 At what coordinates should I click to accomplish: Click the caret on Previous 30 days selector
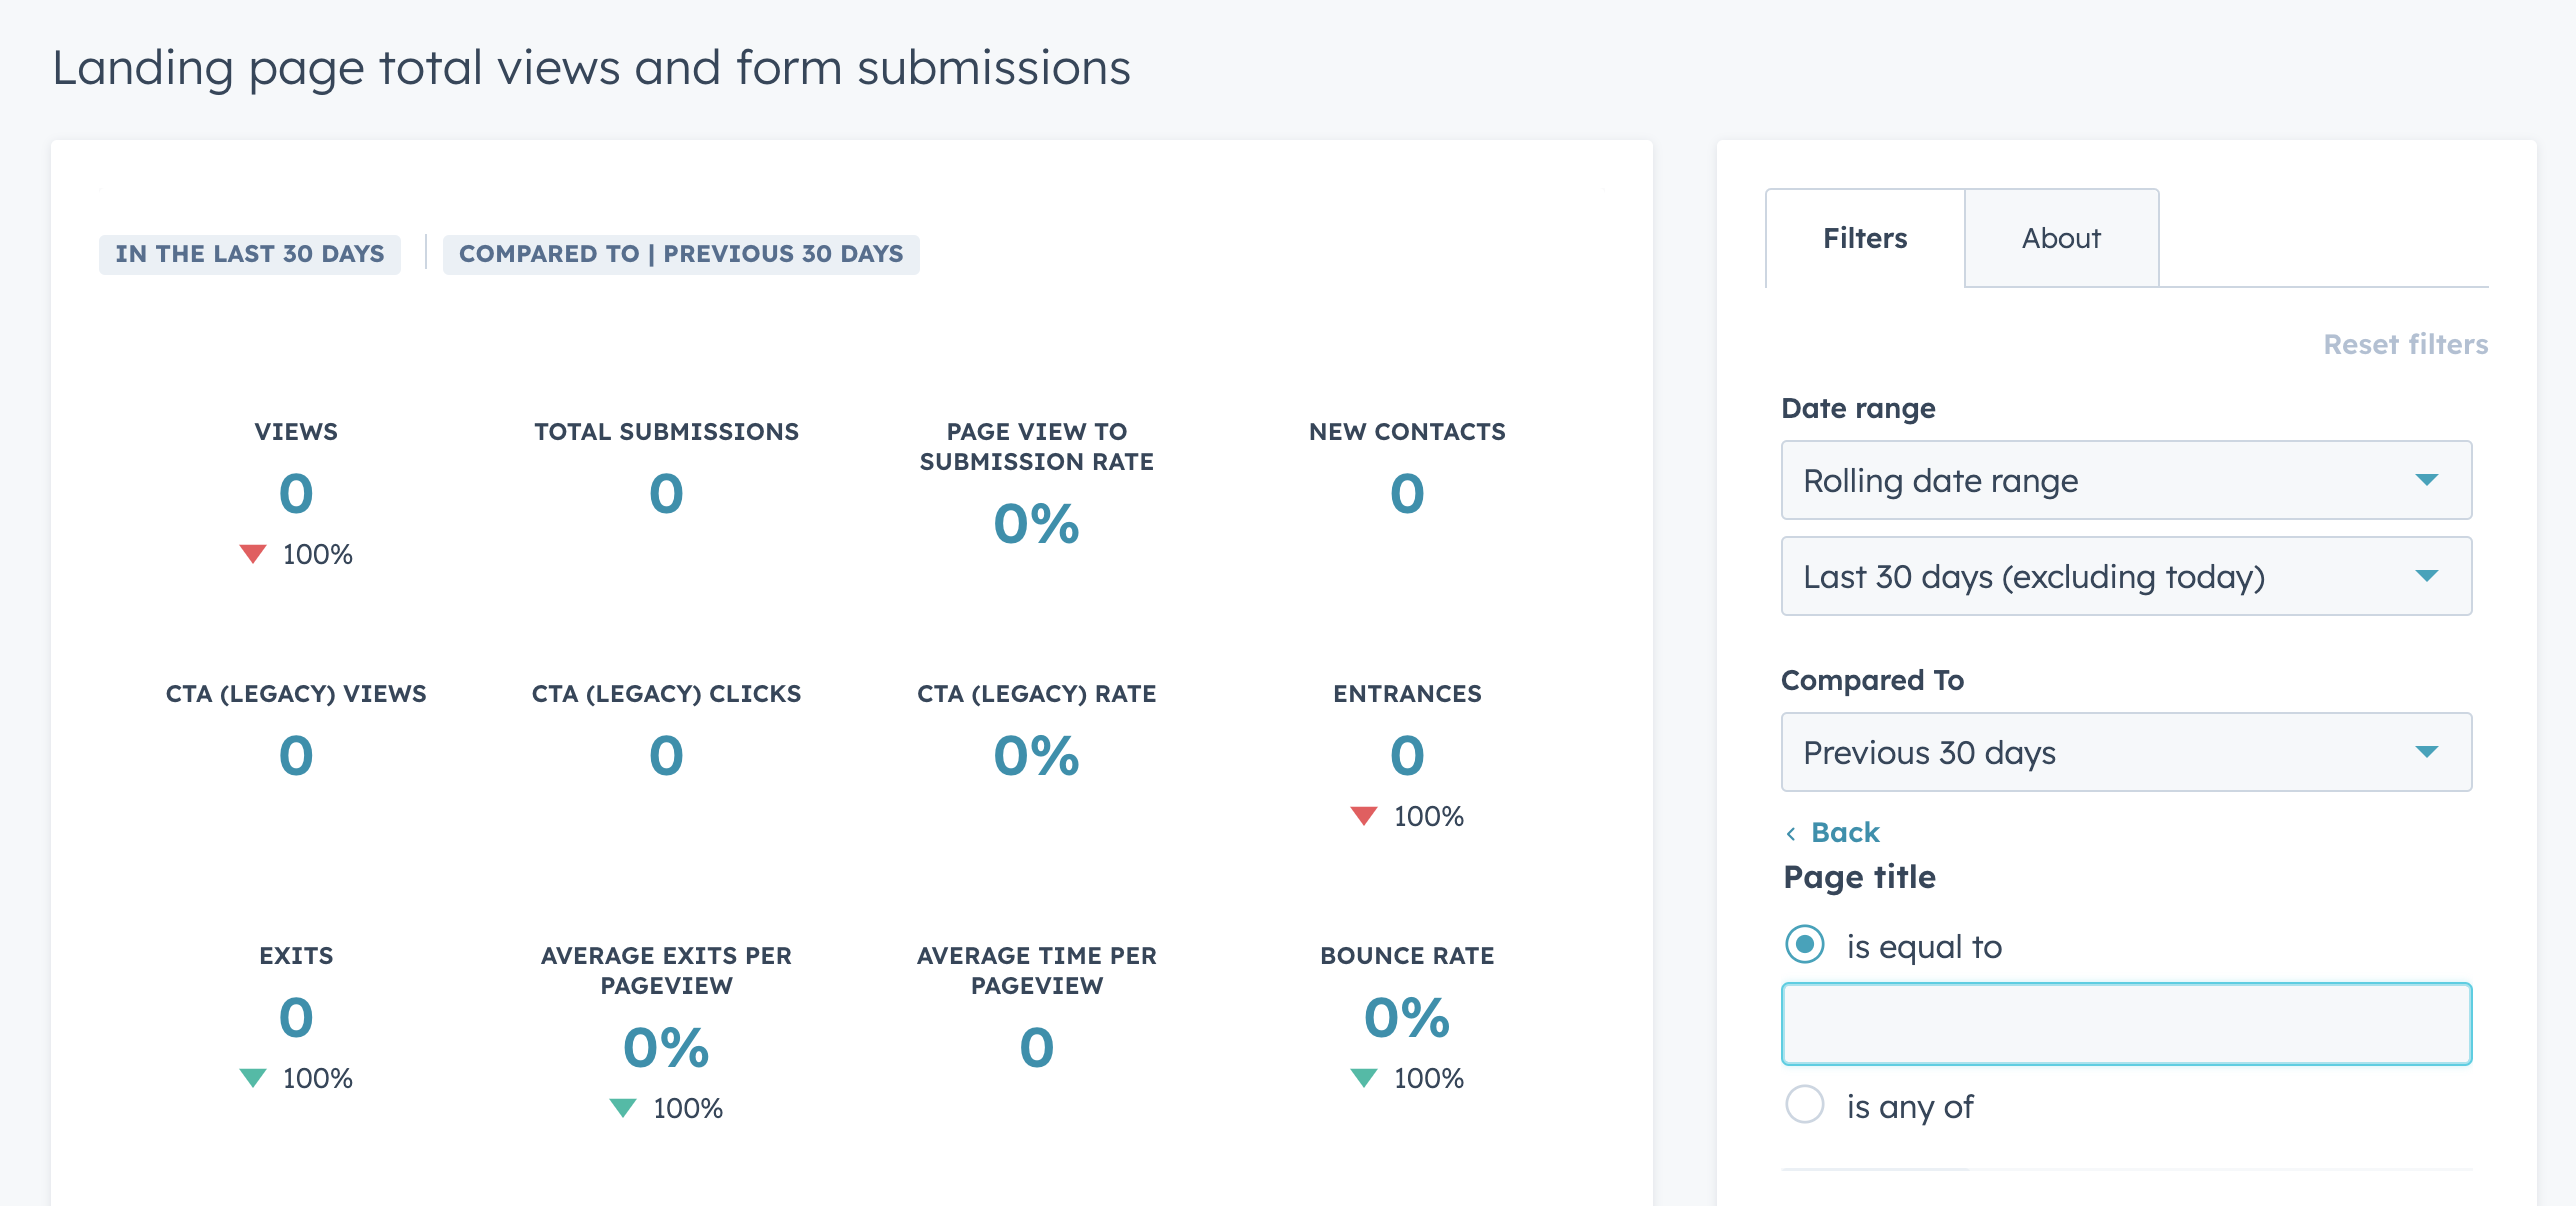[x=2428, y=752]
